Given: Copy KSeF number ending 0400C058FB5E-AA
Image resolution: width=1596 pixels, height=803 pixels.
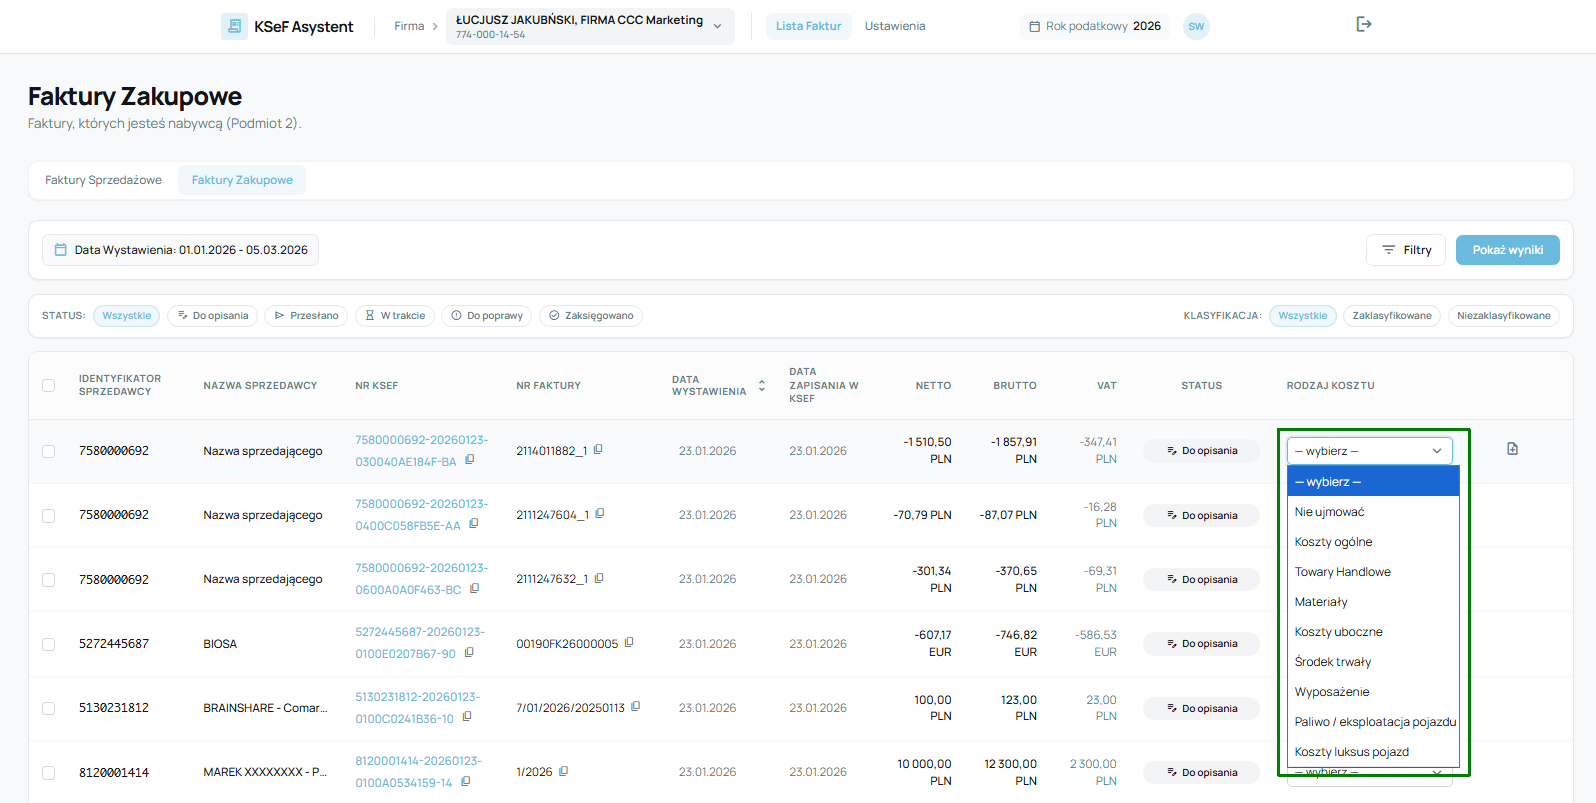Looking at the screenshot, I should click(474, 524).
